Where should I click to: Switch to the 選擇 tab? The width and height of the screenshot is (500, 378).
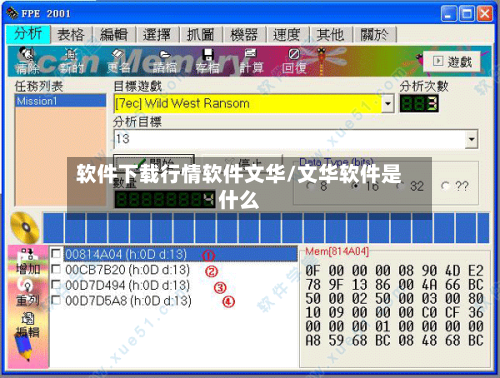click(x=157, y=34)
